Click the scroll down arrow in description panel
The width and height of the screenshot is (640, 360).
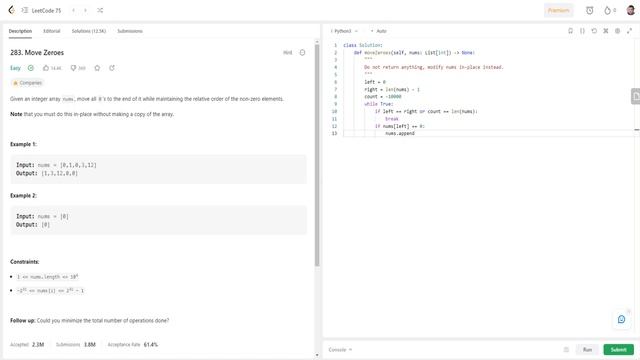[317, 356]
